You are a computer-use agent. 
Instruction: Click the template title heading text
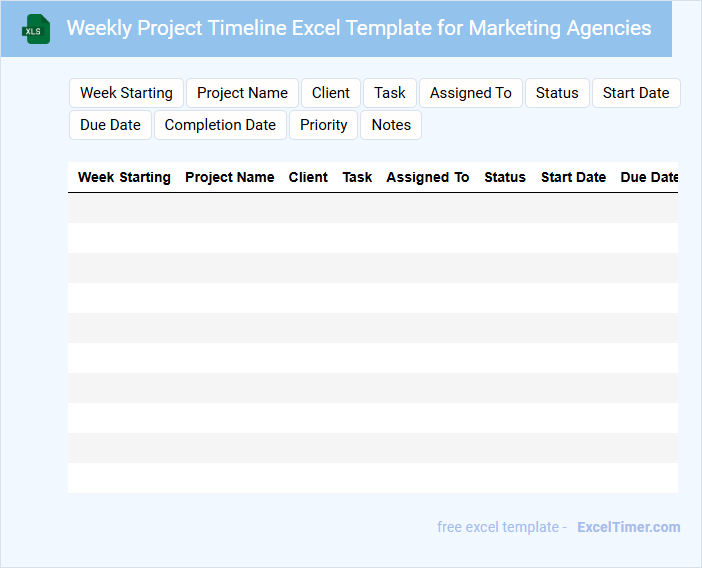tap(359, 28)
